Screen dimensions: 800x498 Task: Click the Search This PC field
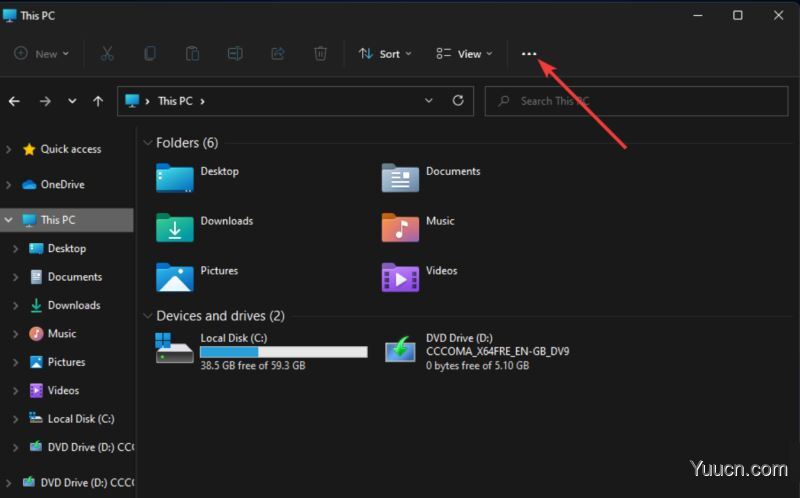coord(636,101)
